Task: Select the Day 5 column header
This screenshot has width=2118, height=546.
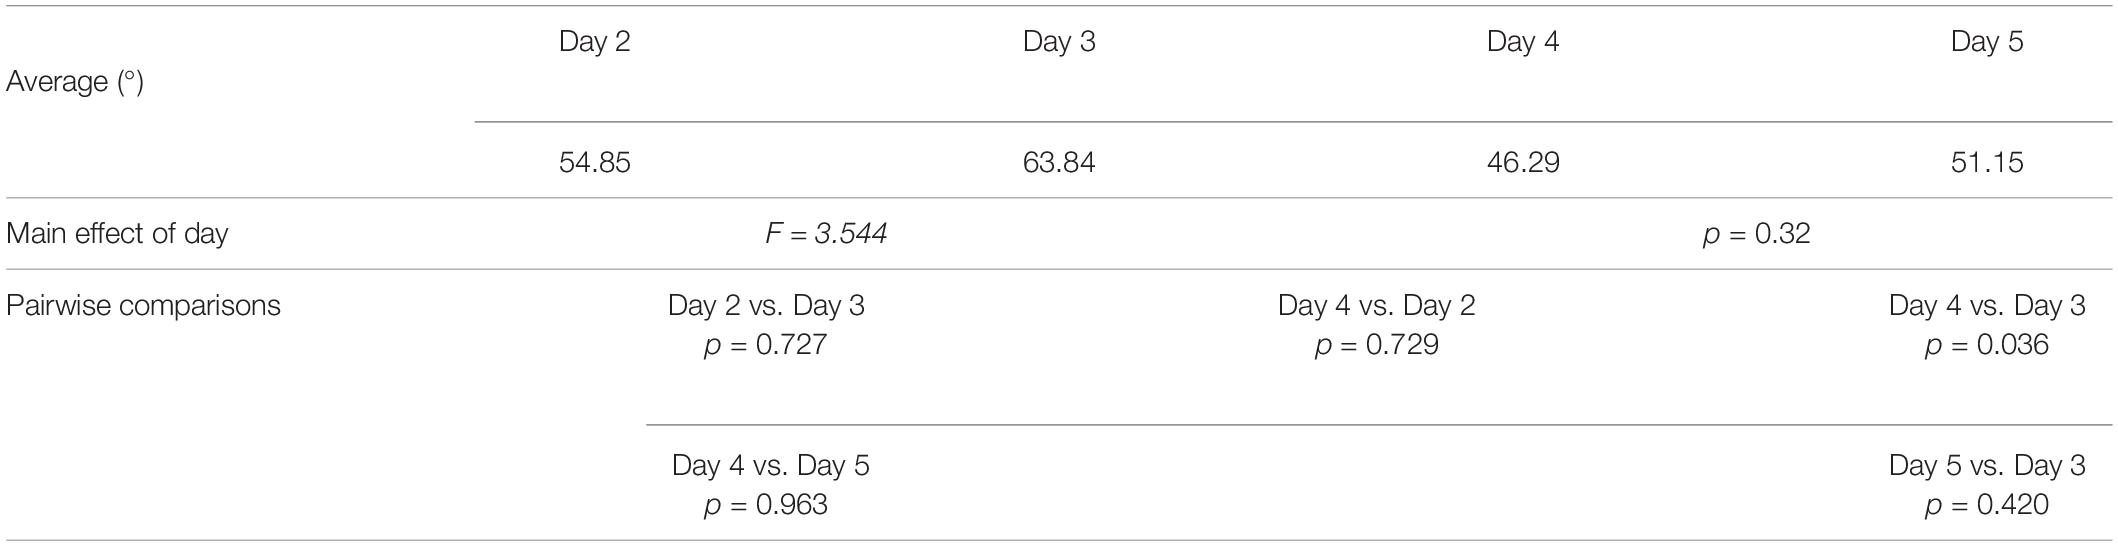Action: [1987, 42]
